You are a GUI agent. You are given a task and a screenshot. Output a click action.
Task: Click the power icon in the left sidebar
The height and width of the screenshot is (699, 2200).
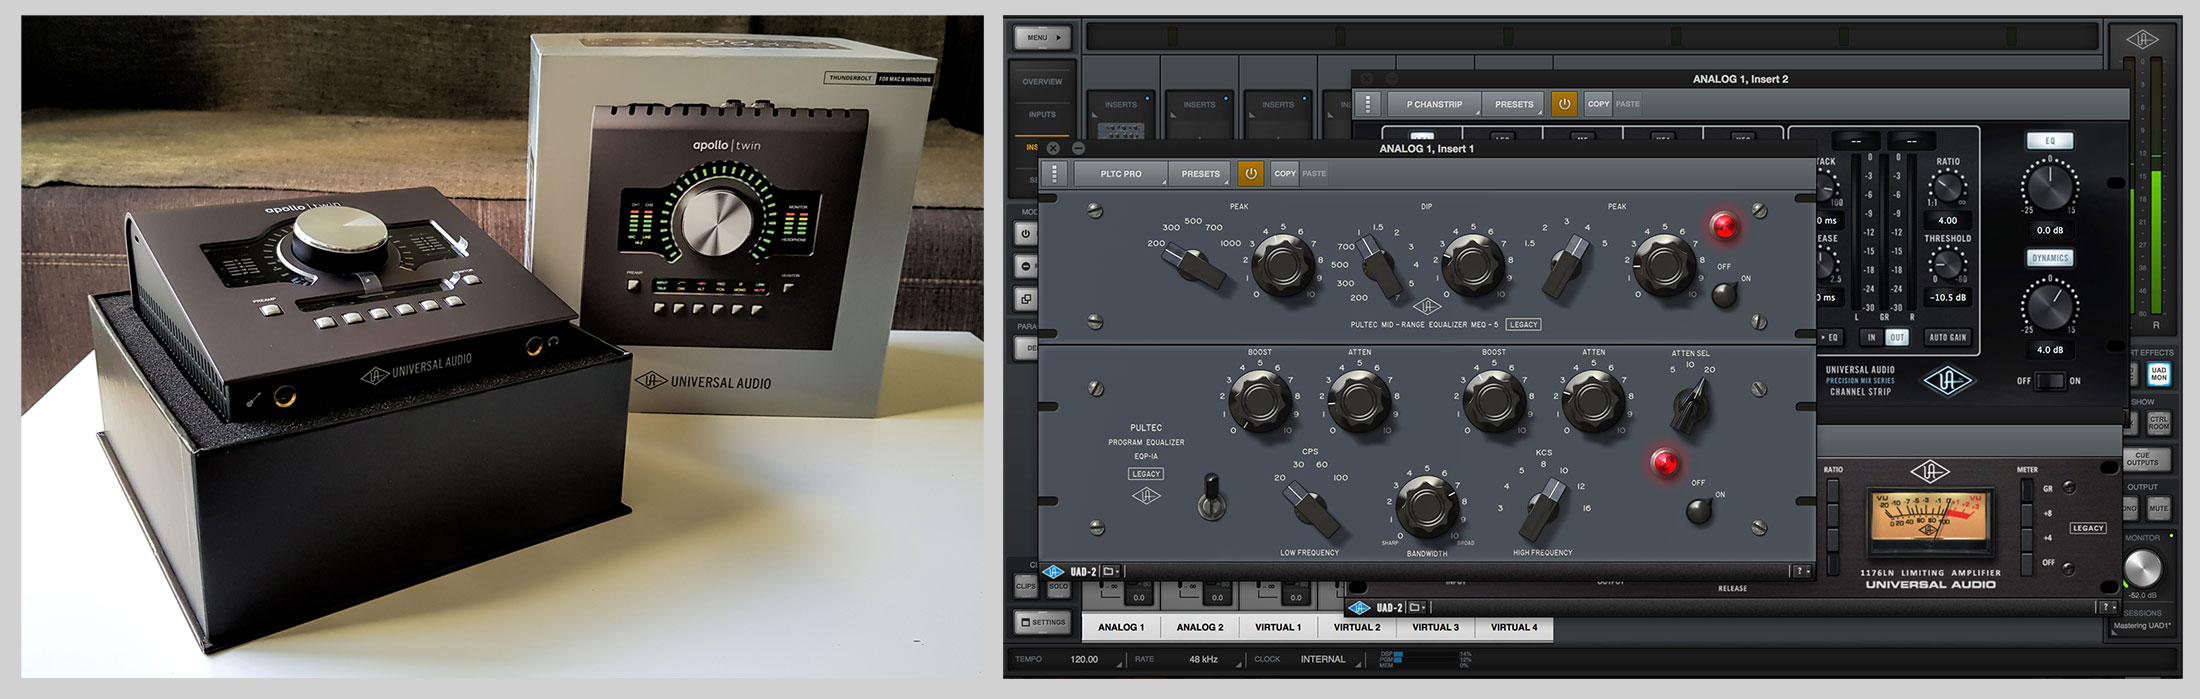tap(1025, 234)
